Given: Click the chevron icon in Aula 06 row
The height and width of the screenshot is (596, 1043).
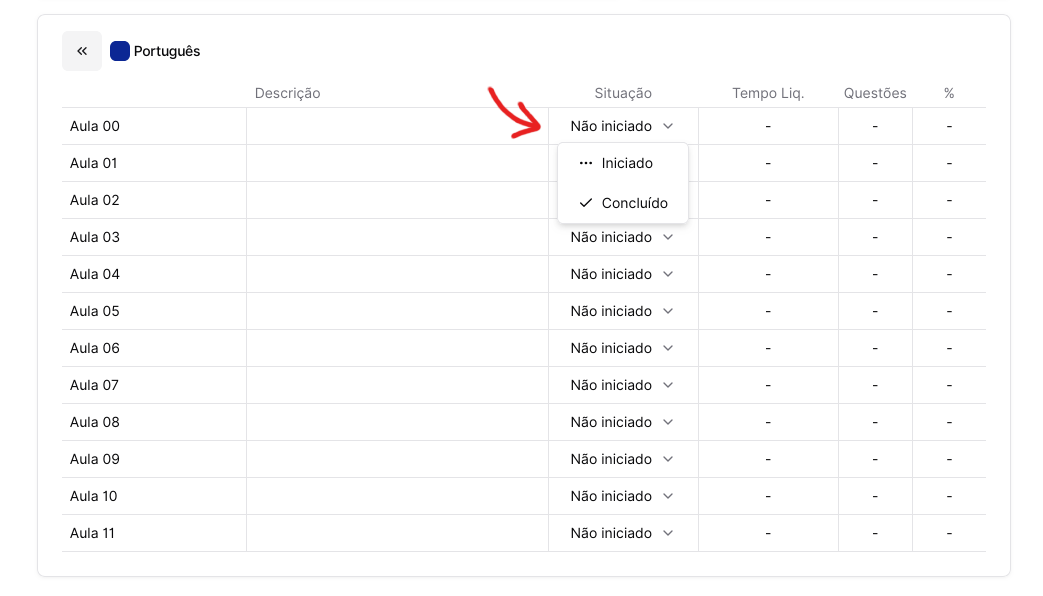Looking at the screenshot, I should [668, 348].
